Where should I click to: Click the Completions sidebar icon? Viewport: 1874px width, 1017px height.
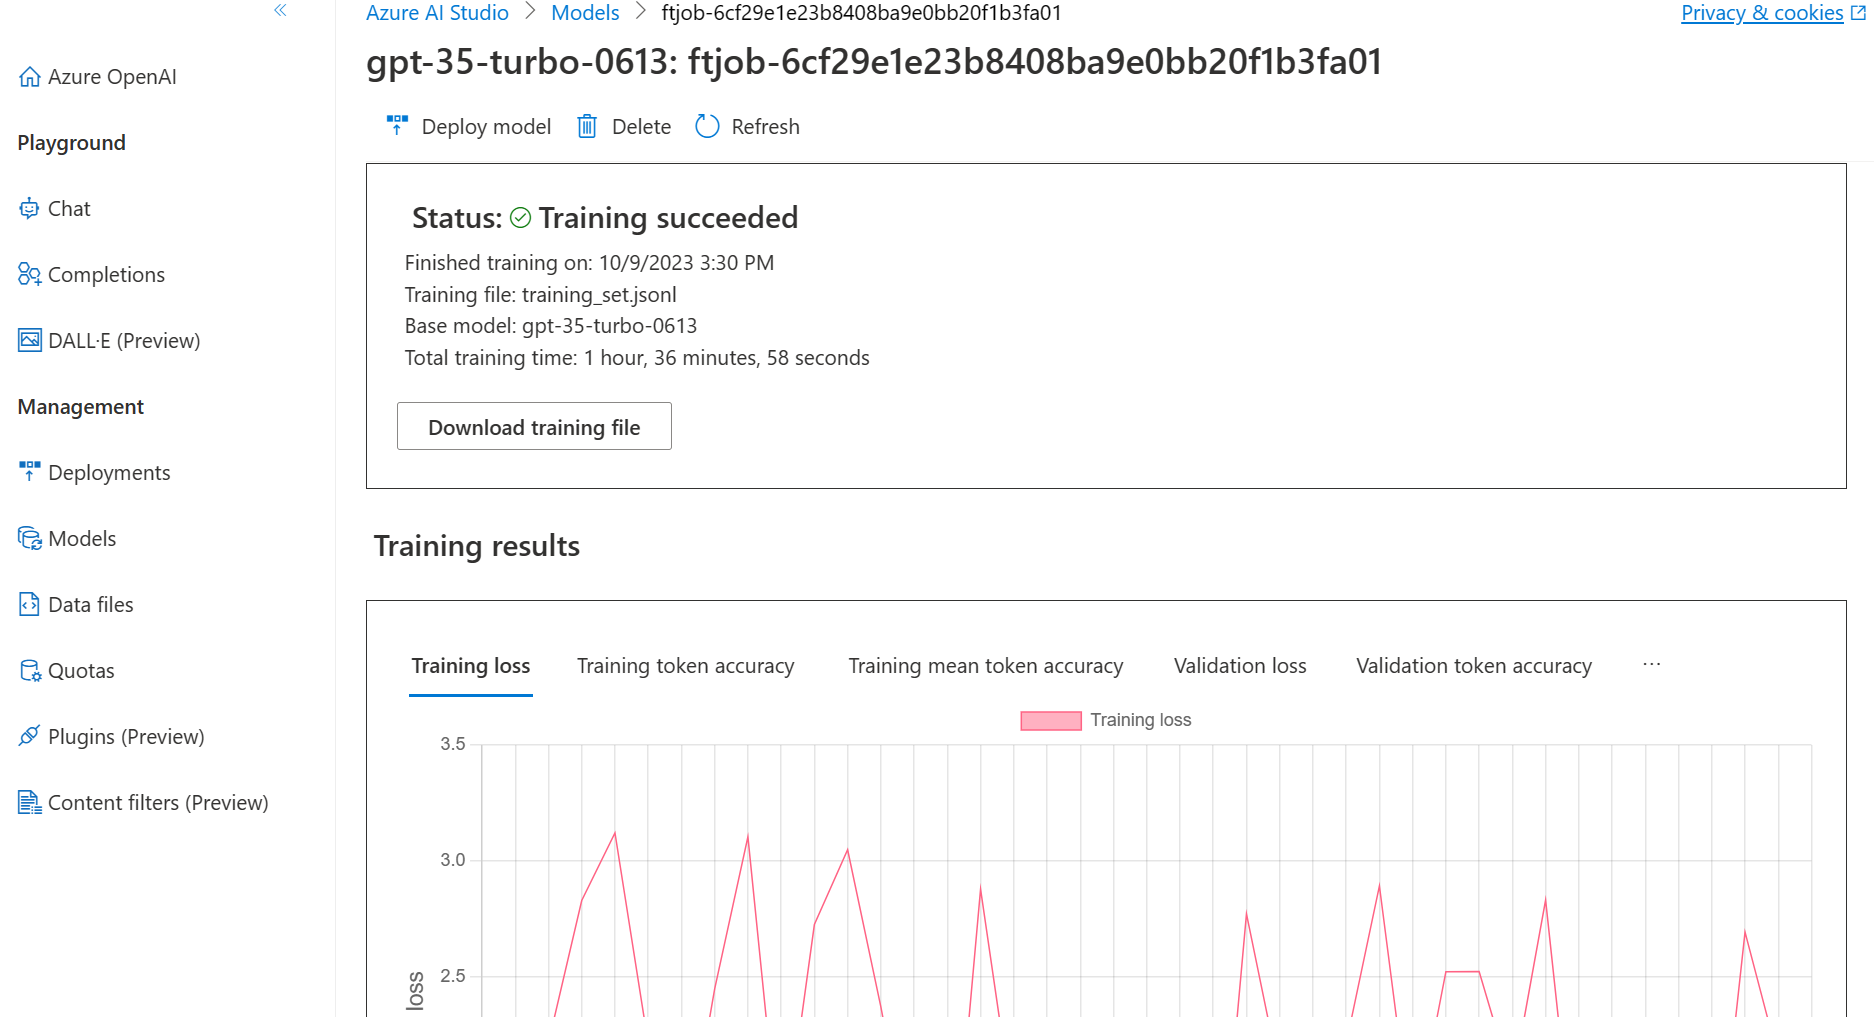(x=29, y=275)
